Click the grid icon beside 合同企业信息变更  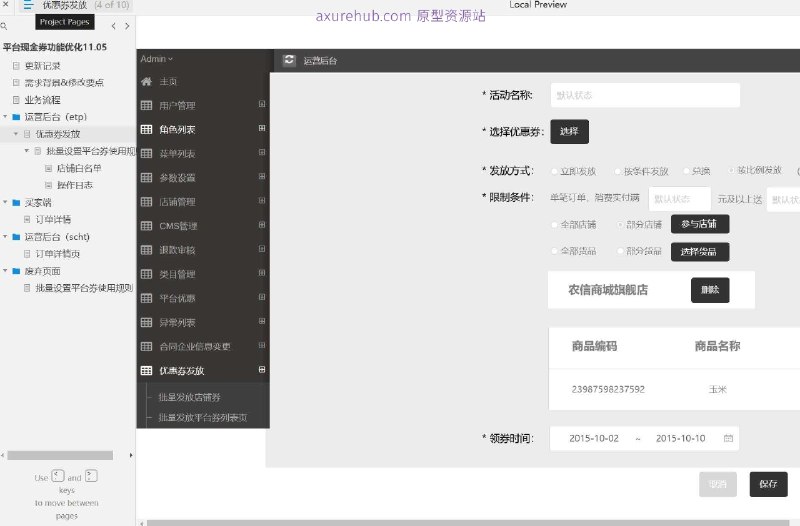(x=146, y=346)
